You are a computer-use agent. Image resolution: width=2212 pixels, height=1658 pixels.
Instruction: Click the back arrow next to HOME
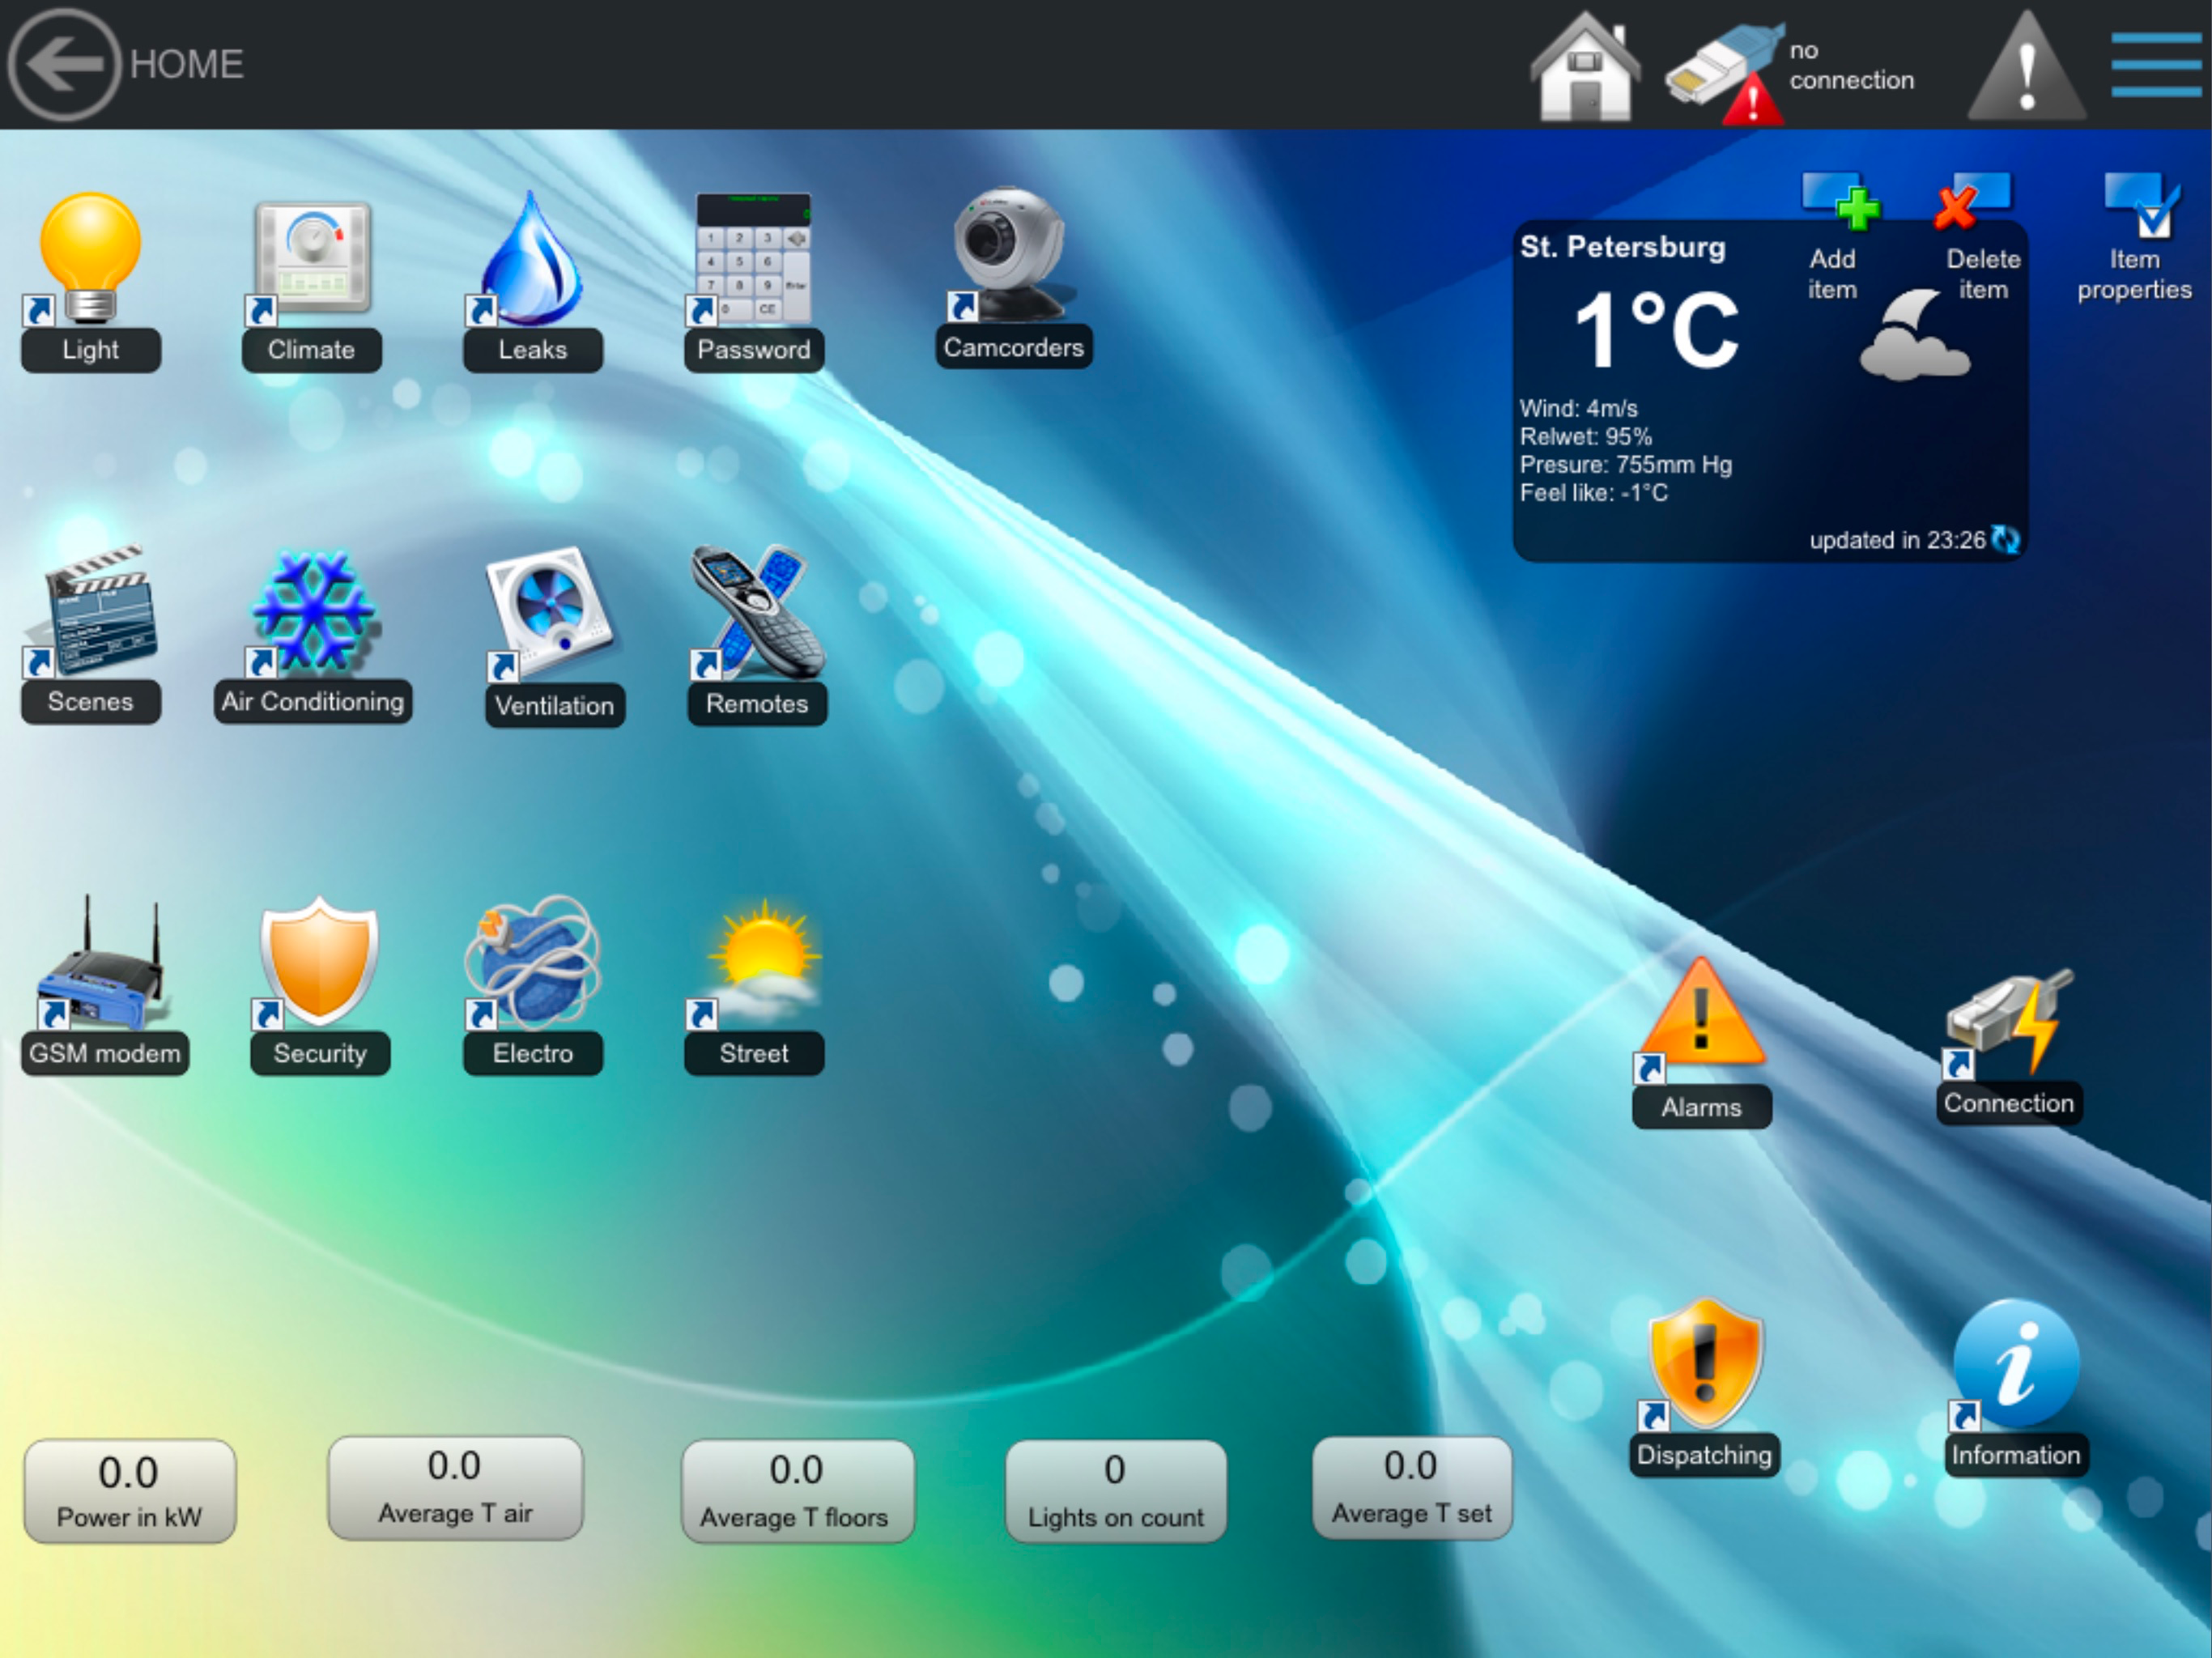64,64
